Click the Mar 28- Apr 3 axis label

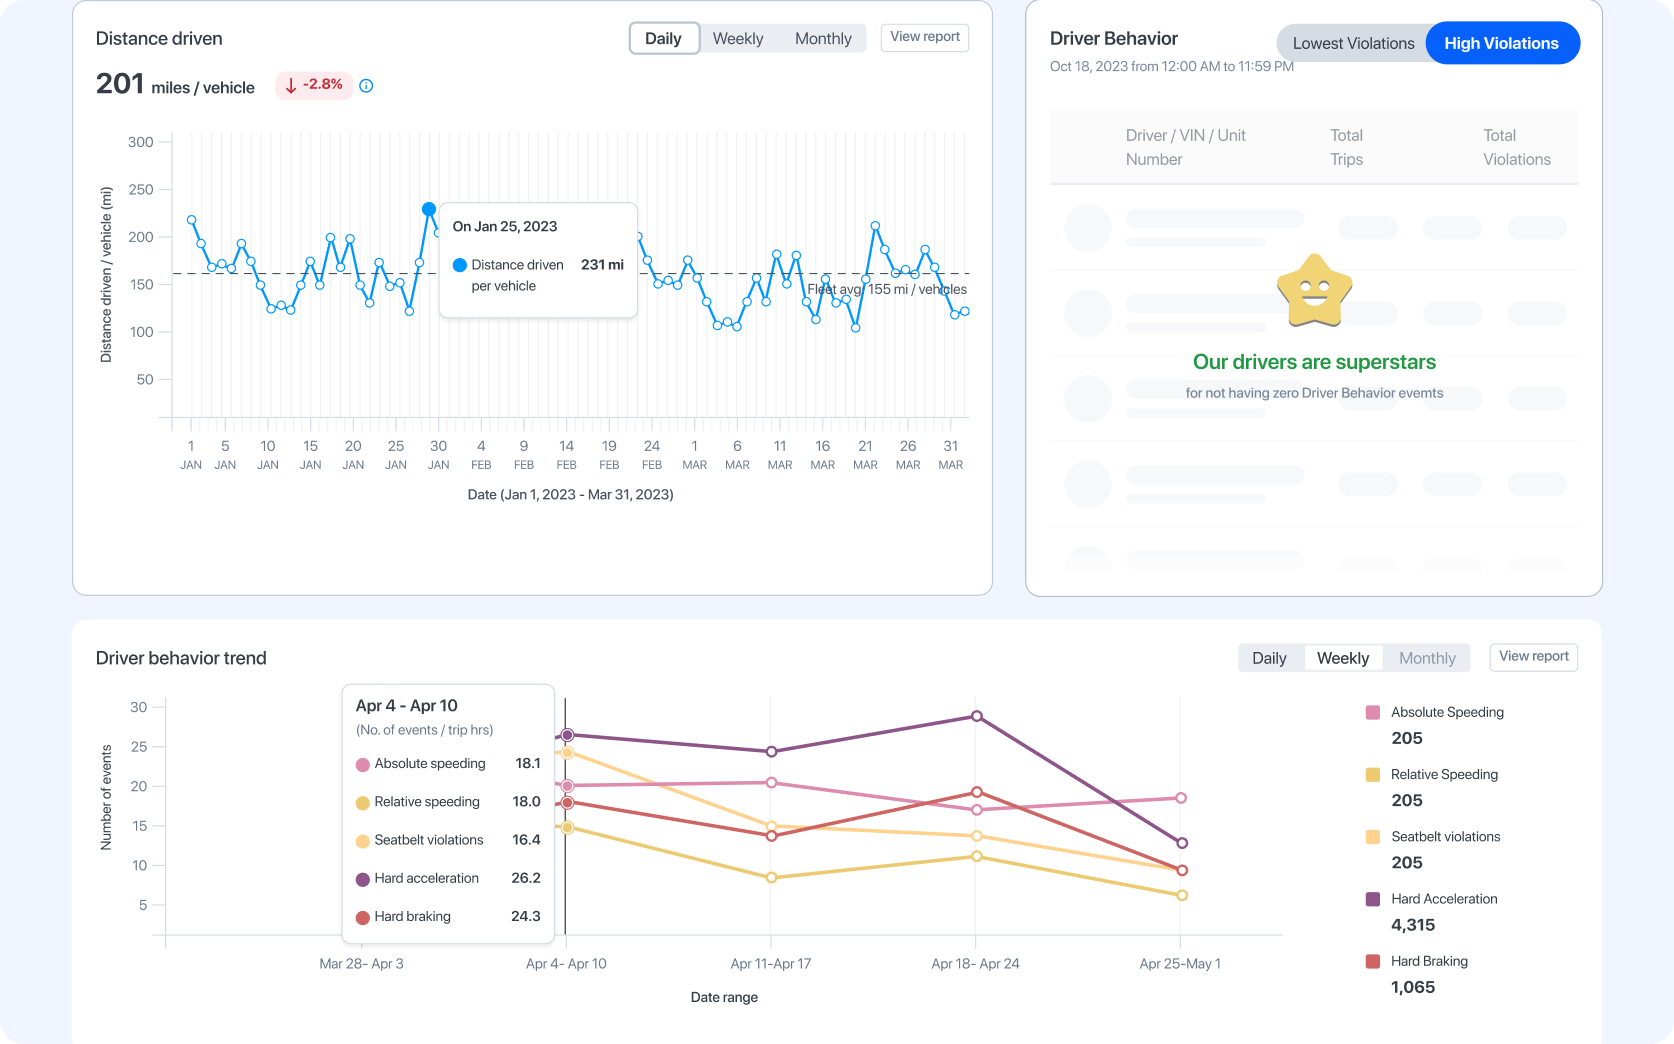(x=361, y=964)
